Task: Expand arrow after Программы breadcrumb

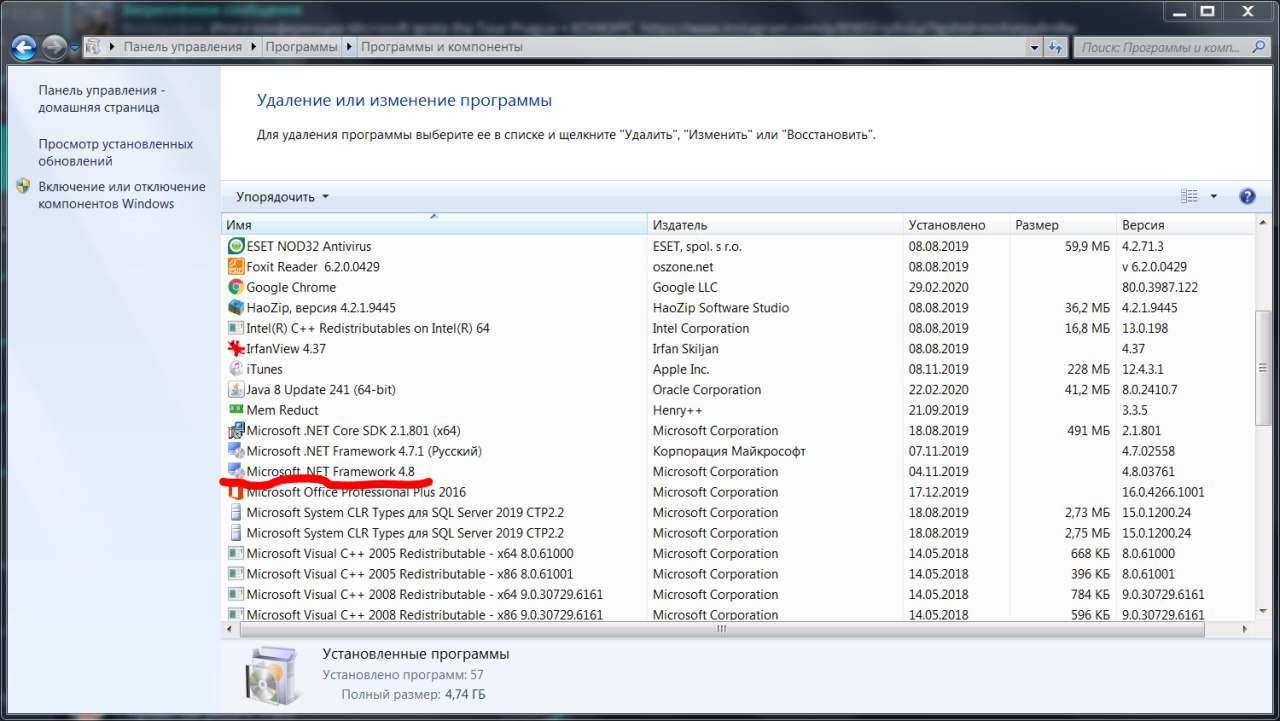Action: point(349,47)
